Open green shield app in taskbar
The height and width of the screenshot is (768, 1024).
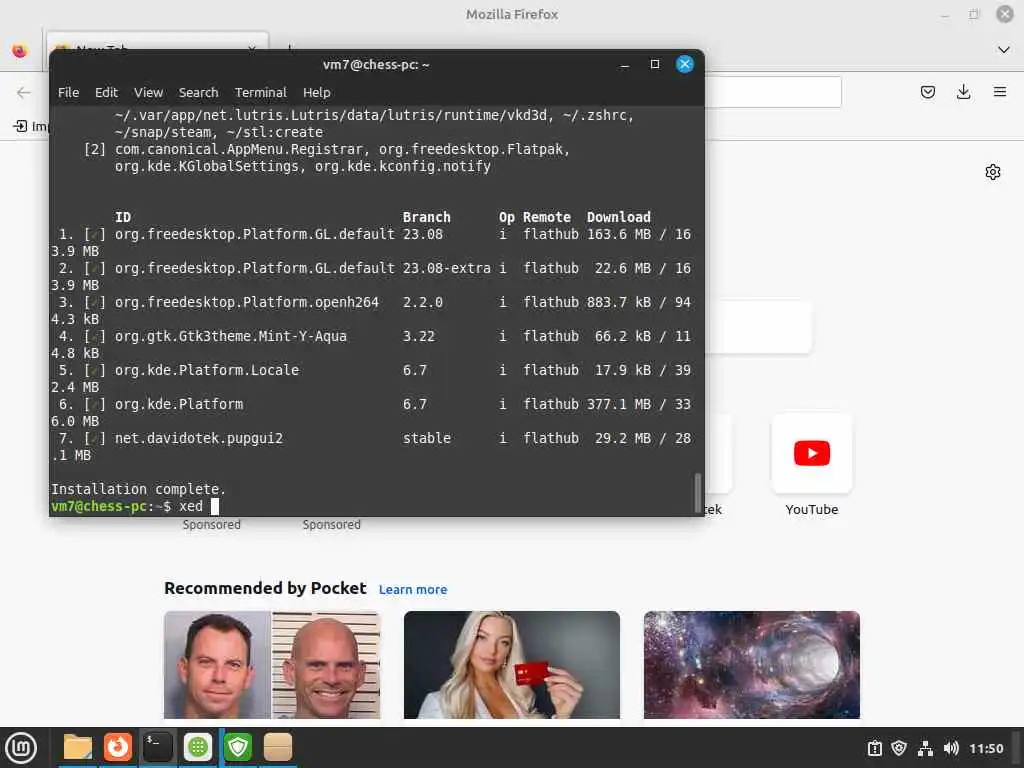238,747
